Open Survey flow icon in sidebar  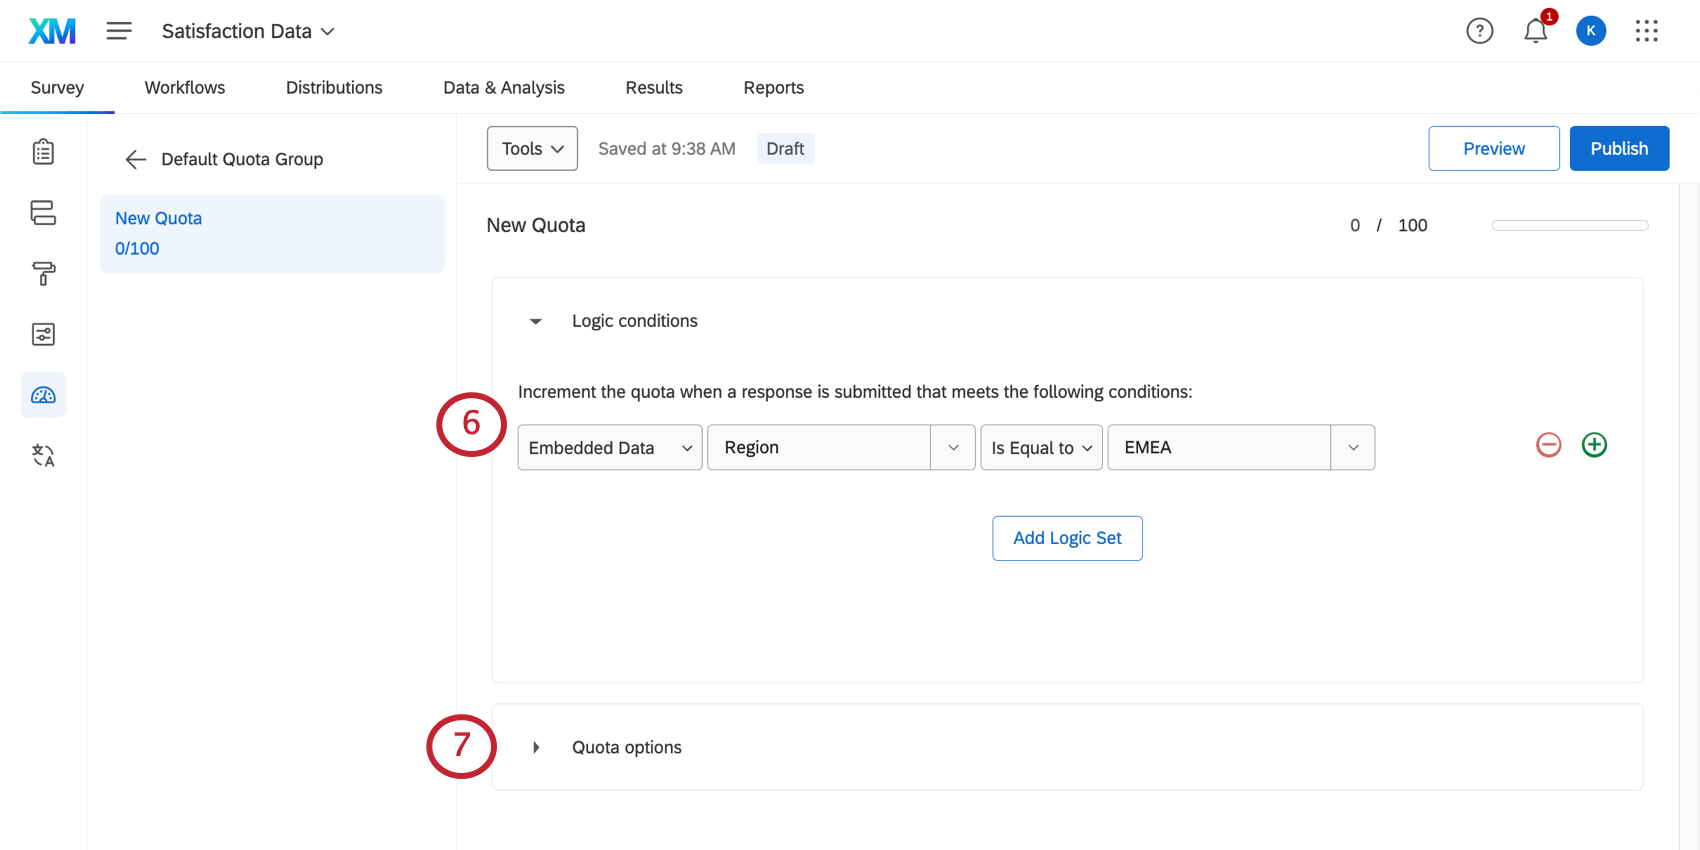pyautogui.click(x=43, y=213)
